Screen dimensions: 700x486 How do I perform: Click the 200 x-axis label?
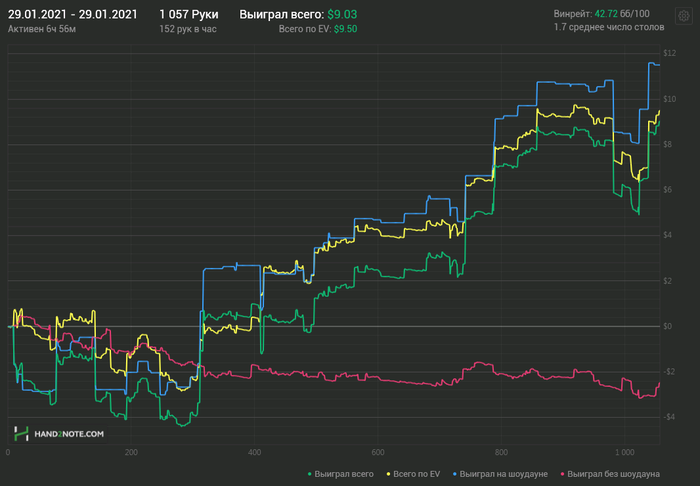pyautogui.click(x=131, y=453)
